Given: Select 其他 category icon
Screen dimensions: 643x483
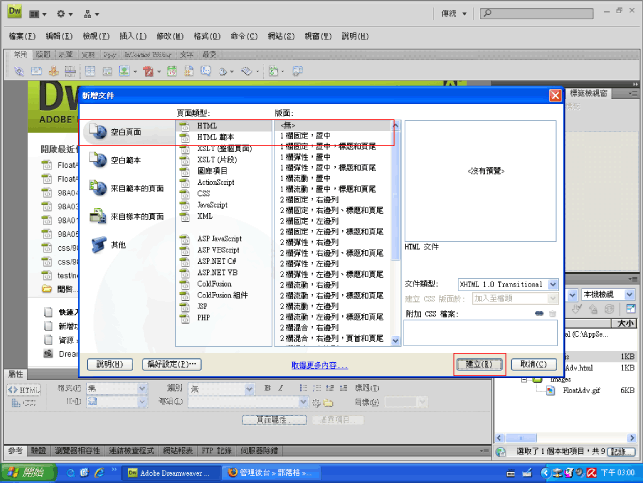Looking at the screenshot, I should coord(99,245).
